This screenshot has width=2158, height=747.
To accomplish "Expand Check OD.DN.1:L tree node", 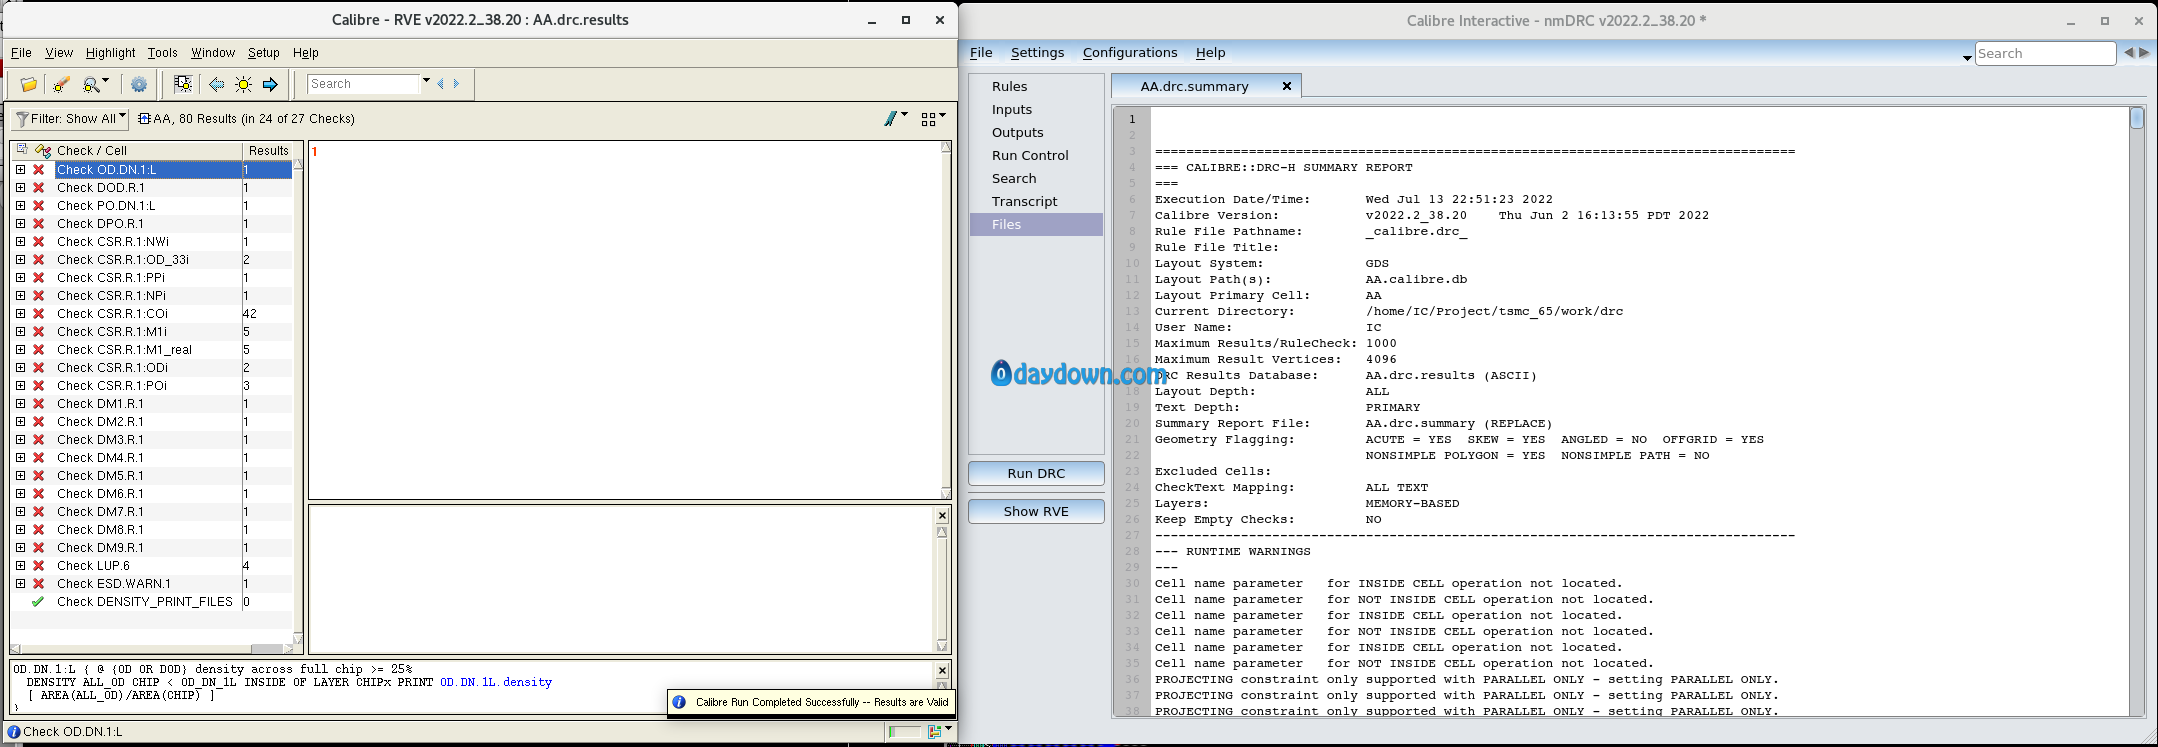I will click(20, 170).
